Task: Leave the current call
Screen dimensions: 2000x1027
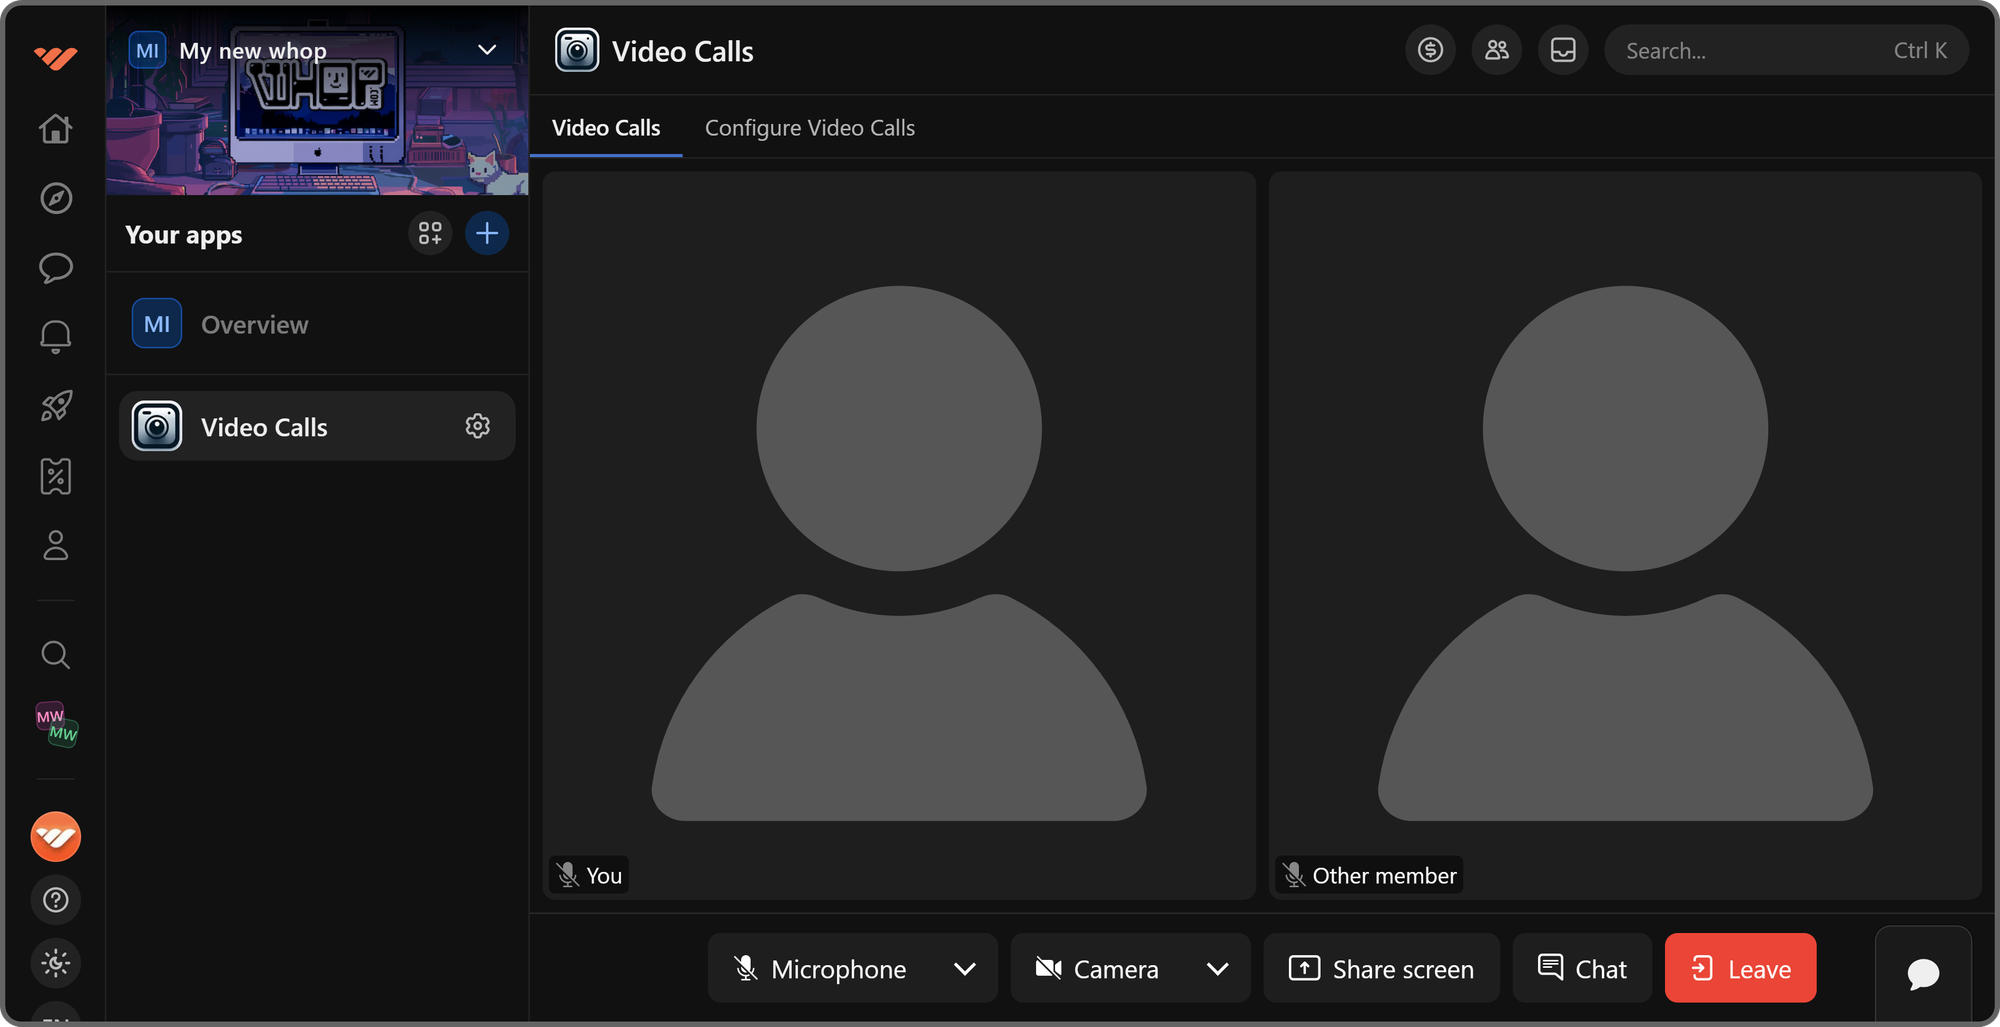Action: (1740, 968)
